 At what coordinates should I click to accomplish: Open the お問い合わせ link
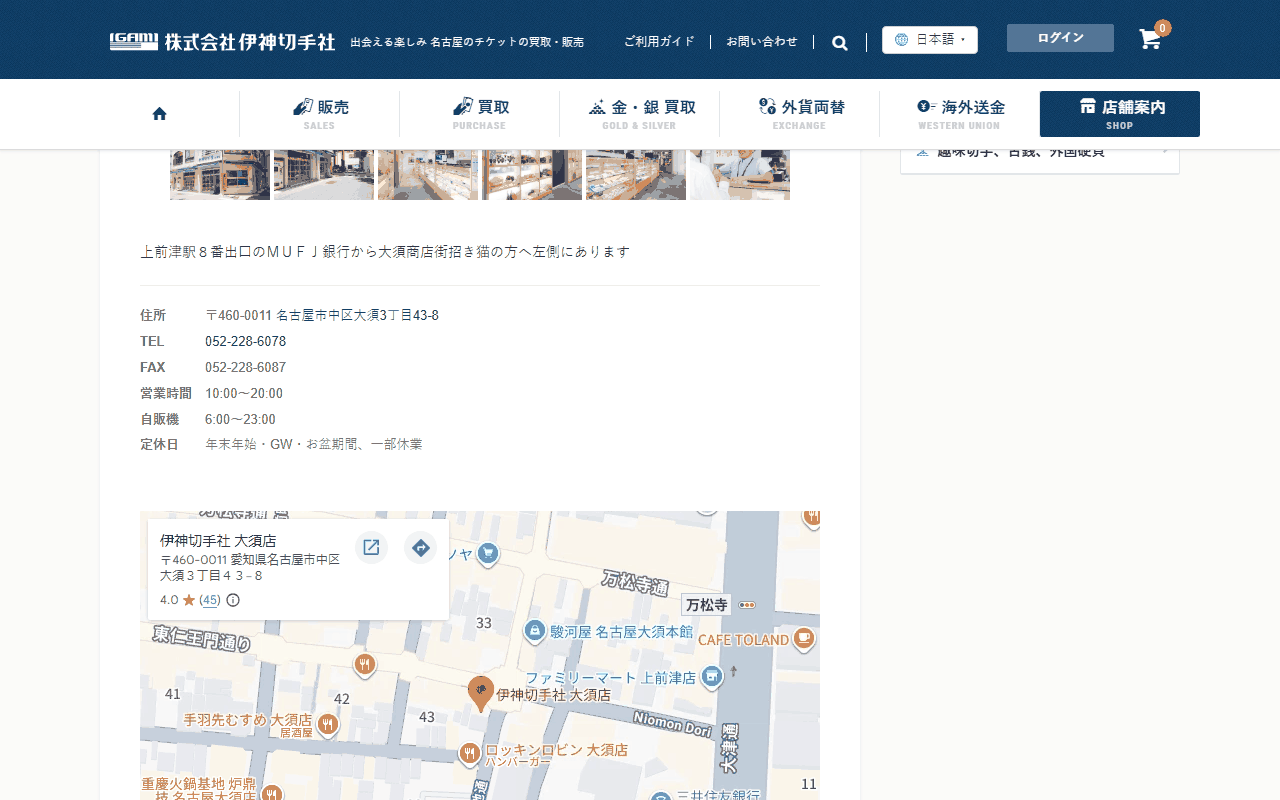[762, 42]
